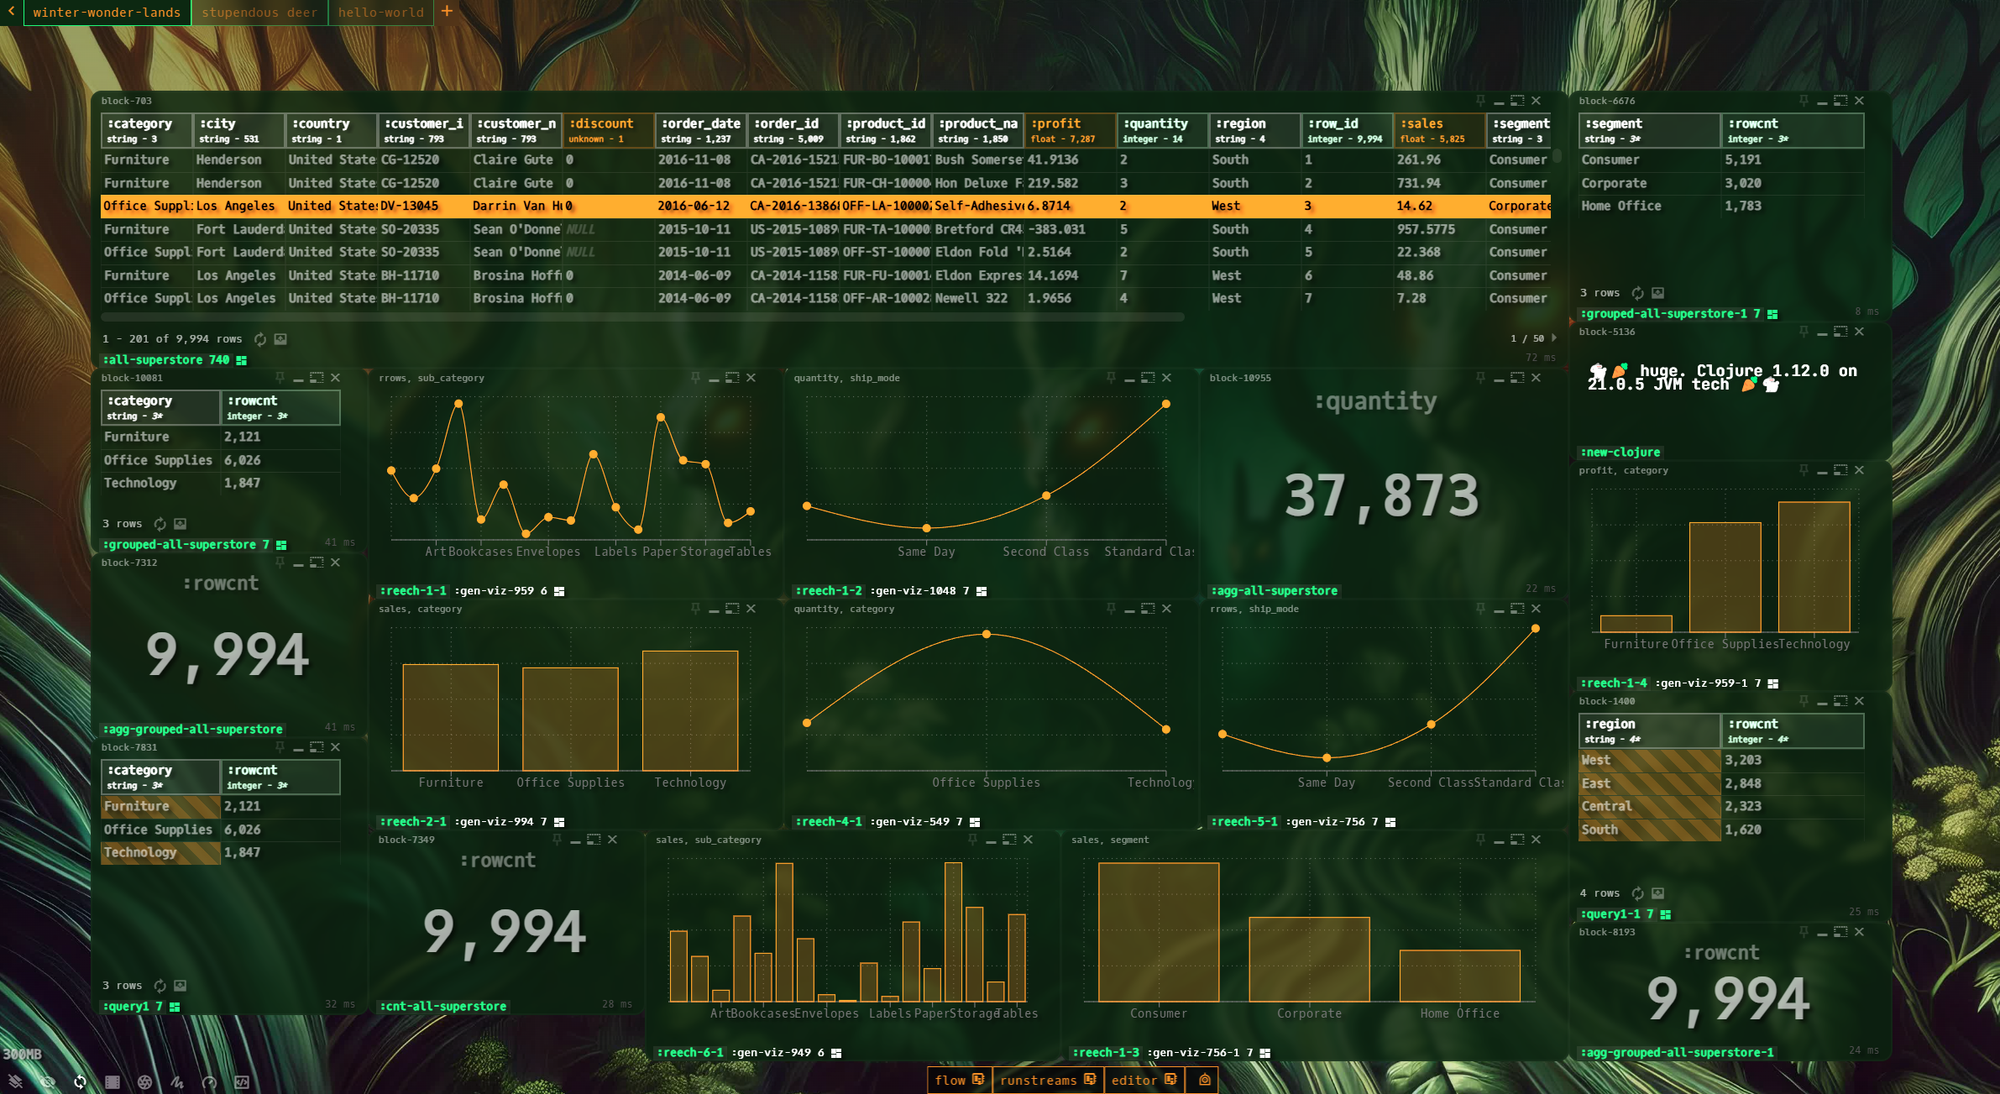Add a new tab with plus button

pyautogui.click(x=447, y=11)
